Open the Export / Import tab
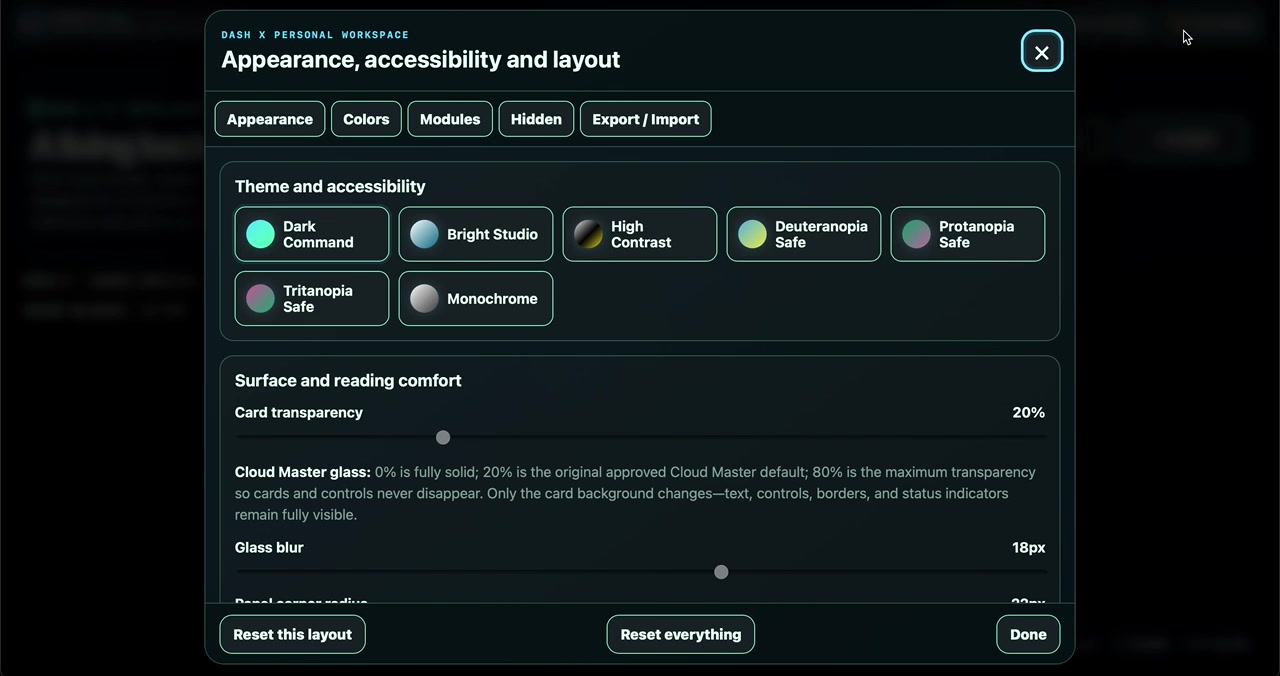1280x676 pixels. (645, 119)
